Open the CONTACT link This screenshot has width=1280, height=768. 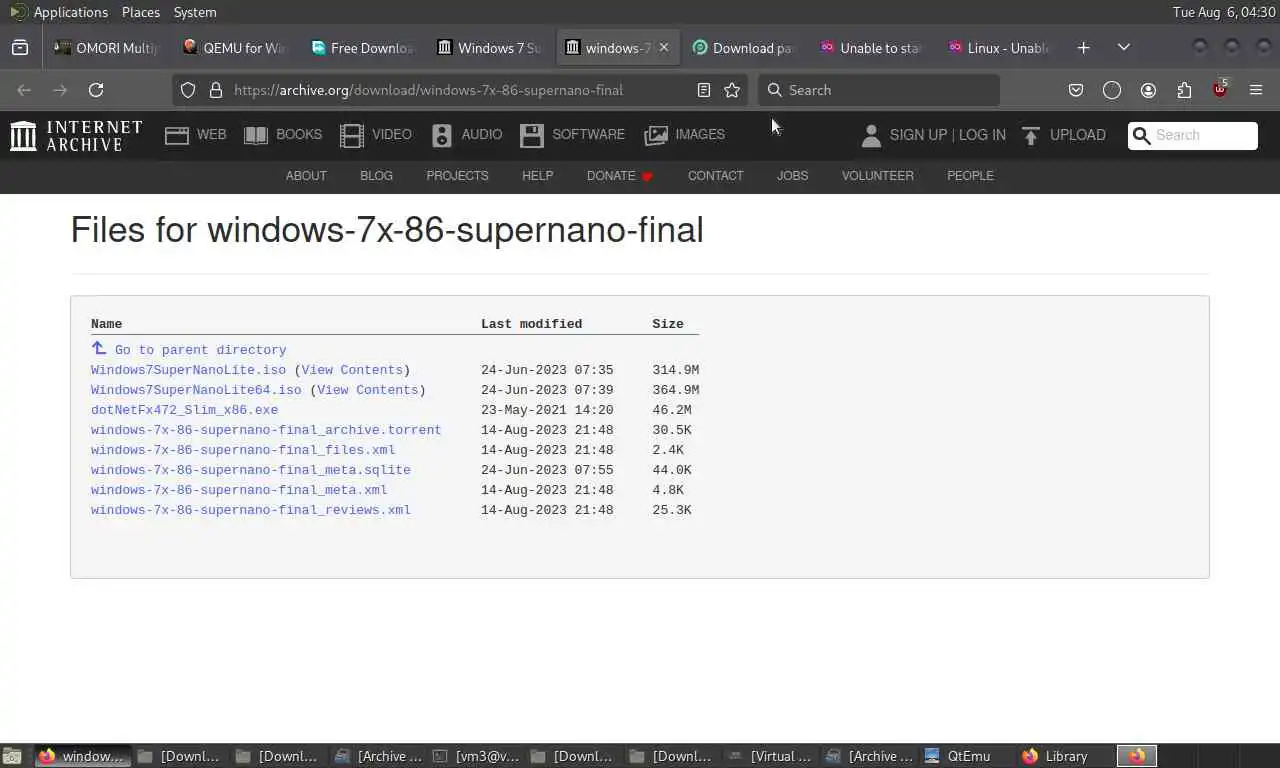[715, 175]
